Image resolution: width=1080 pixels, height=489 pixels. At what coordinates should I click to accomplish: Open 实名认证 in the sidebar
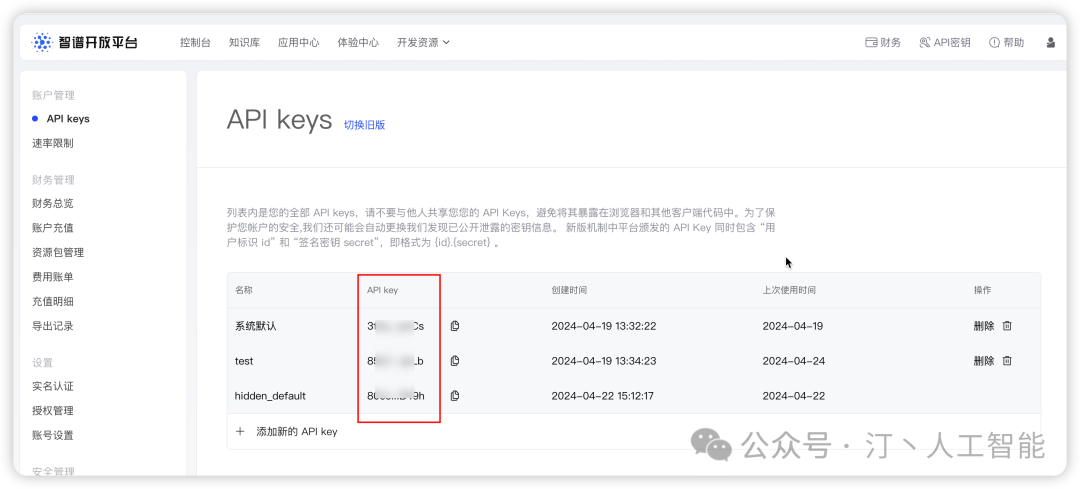[52, 386]
